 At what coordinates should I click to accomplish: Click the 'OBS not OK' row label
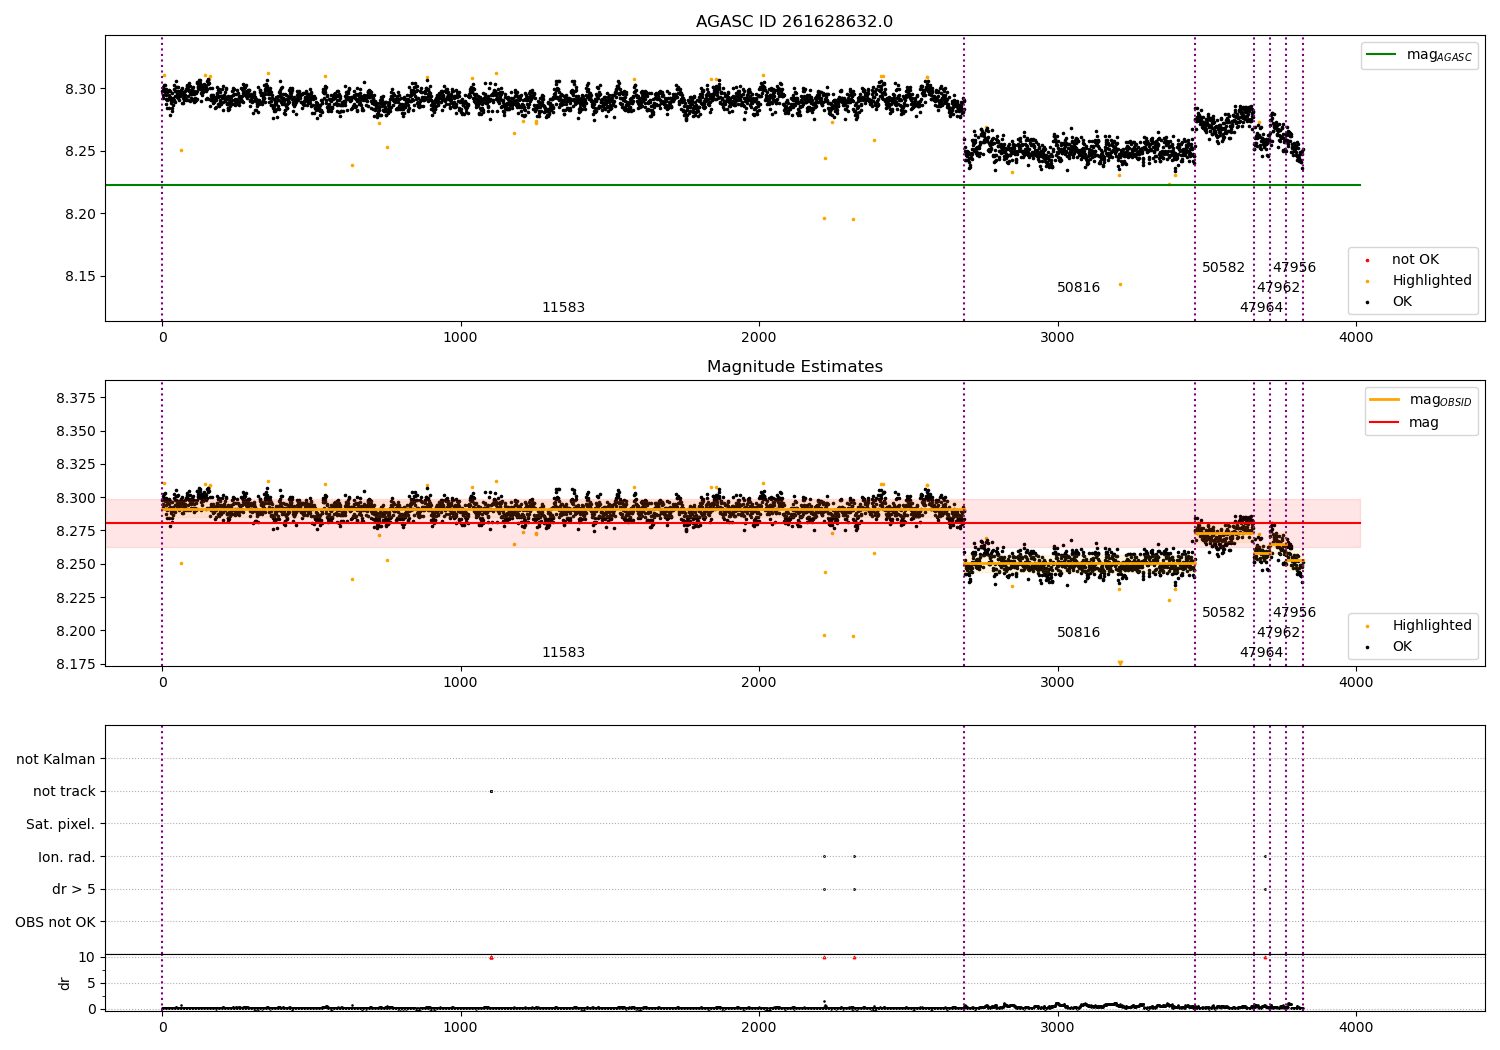(x=55, y=922)
